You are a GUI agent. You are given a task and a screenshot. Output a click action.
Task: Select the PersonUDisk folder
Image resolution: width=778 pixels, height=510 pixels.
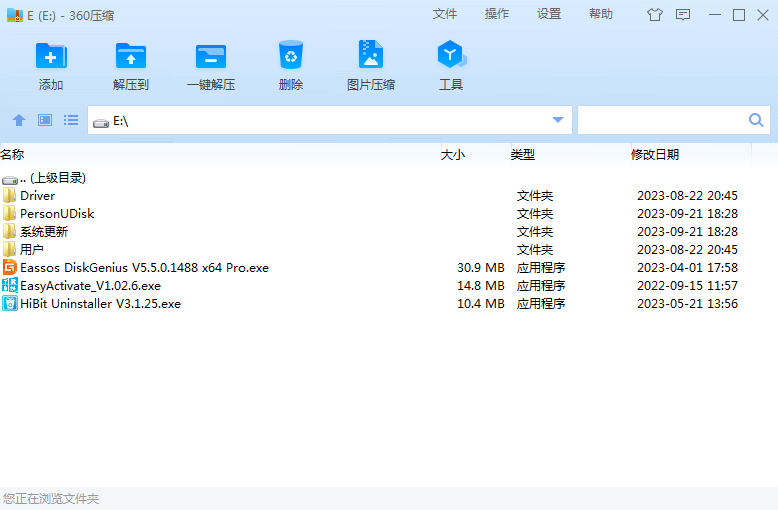tap(56, 214)
